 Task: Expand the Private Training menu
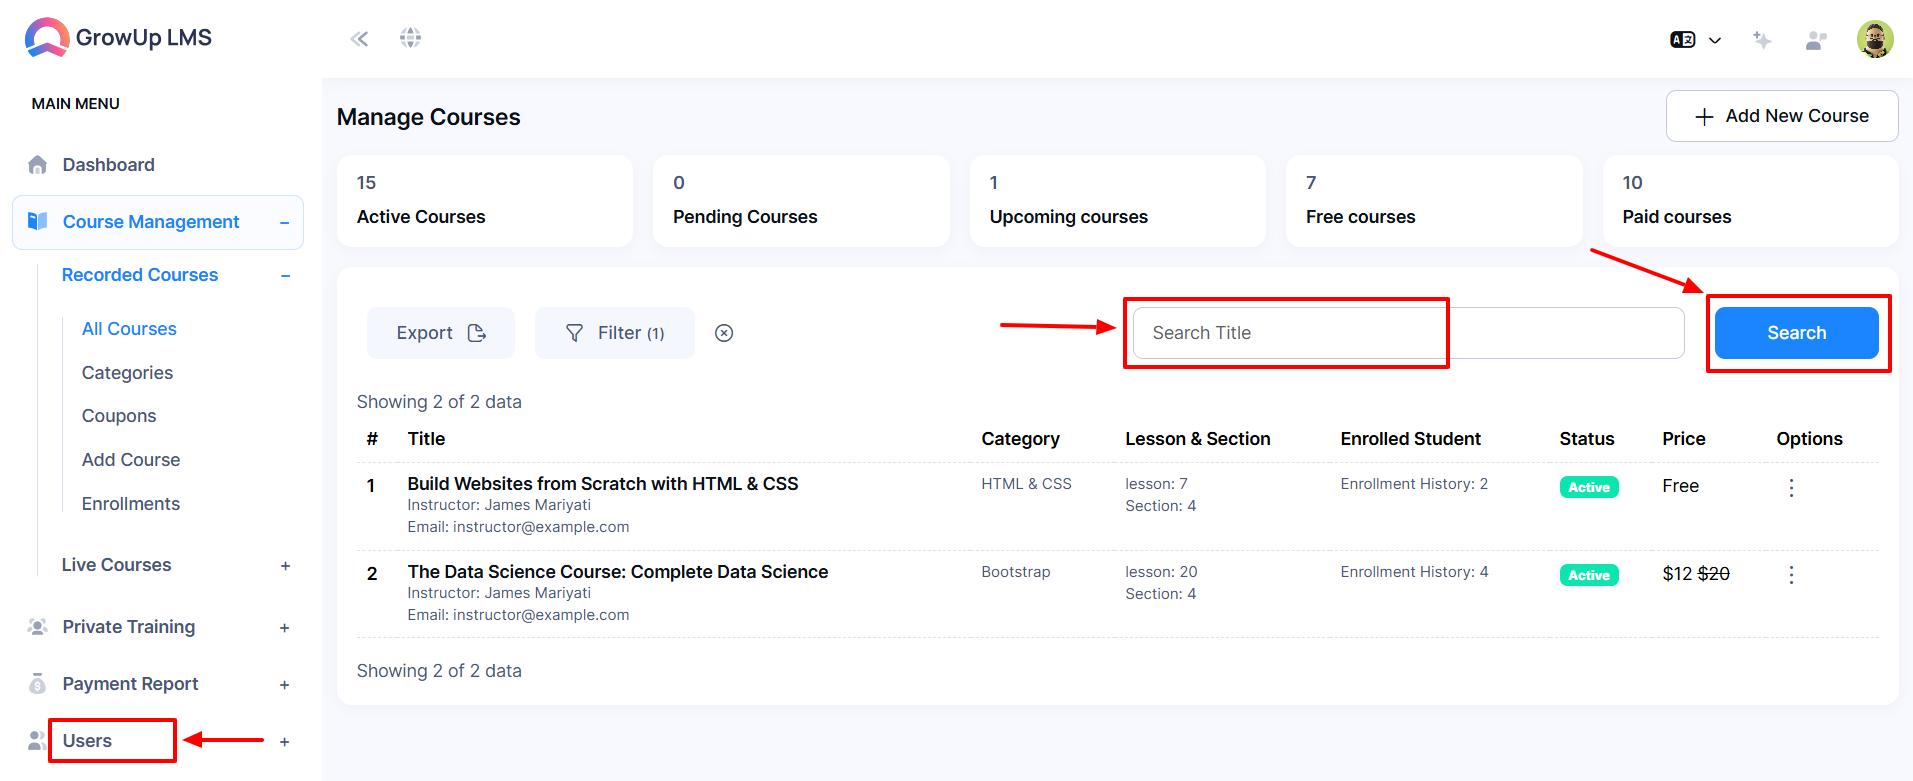[285, 628]
